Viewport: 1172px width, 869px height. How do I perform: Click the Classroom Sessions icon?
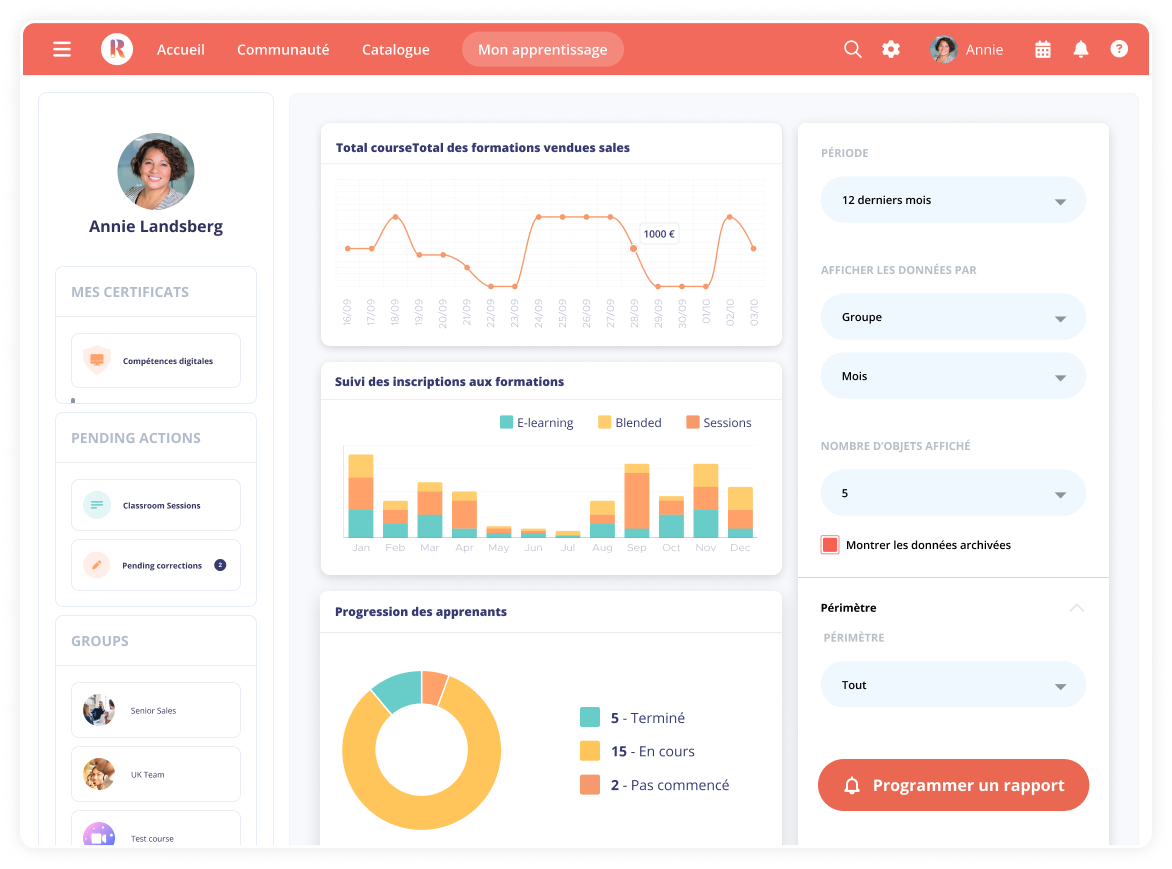(97, 505)
